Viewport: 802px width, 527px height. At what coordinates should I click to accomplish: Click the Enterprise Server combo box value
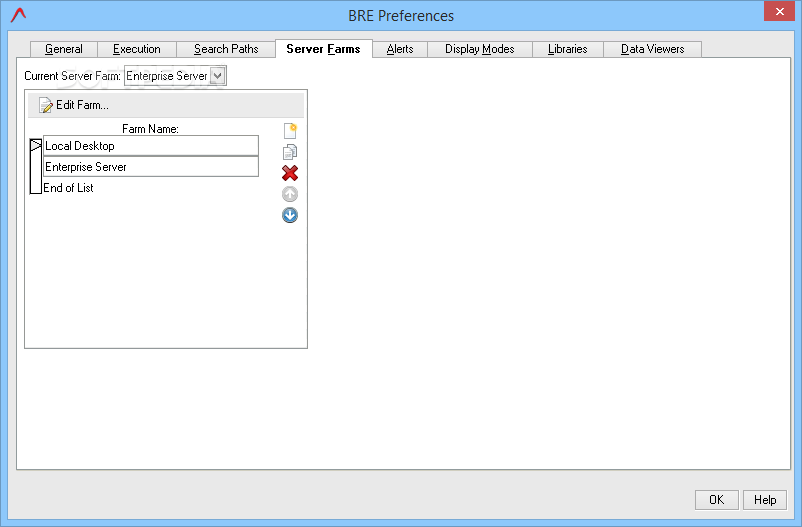[x=167, y=76]
